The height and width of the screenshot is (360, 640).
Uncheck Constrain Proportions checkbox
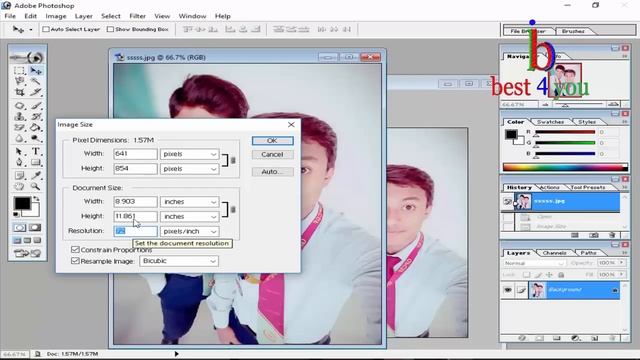point(75,249)
